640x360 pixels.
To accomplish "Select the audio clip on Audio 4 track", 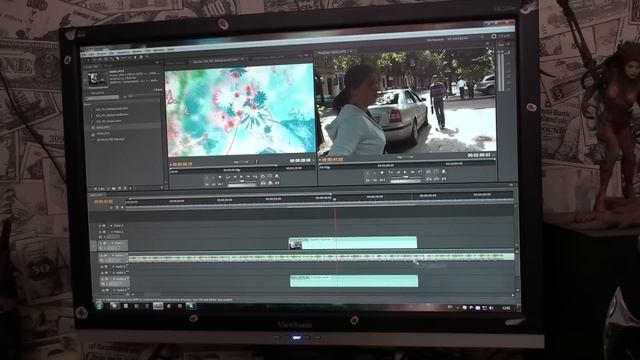I will click(x=354, y=281).
